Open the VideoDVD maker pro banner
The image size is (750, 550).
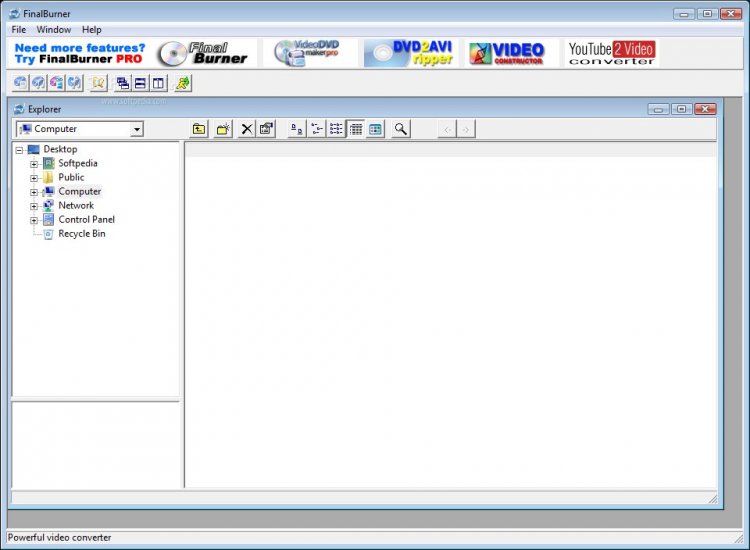pos(308,53)
